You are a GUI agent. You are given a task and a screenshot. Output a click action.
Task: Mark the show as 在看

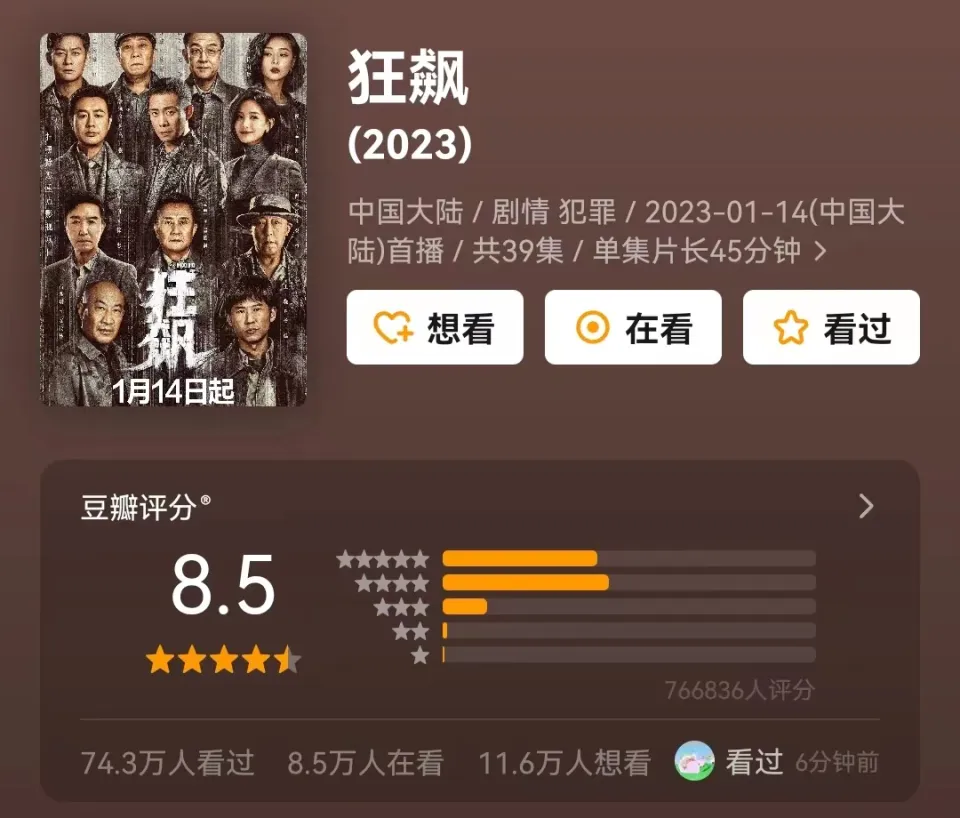[x=633, y=328]
